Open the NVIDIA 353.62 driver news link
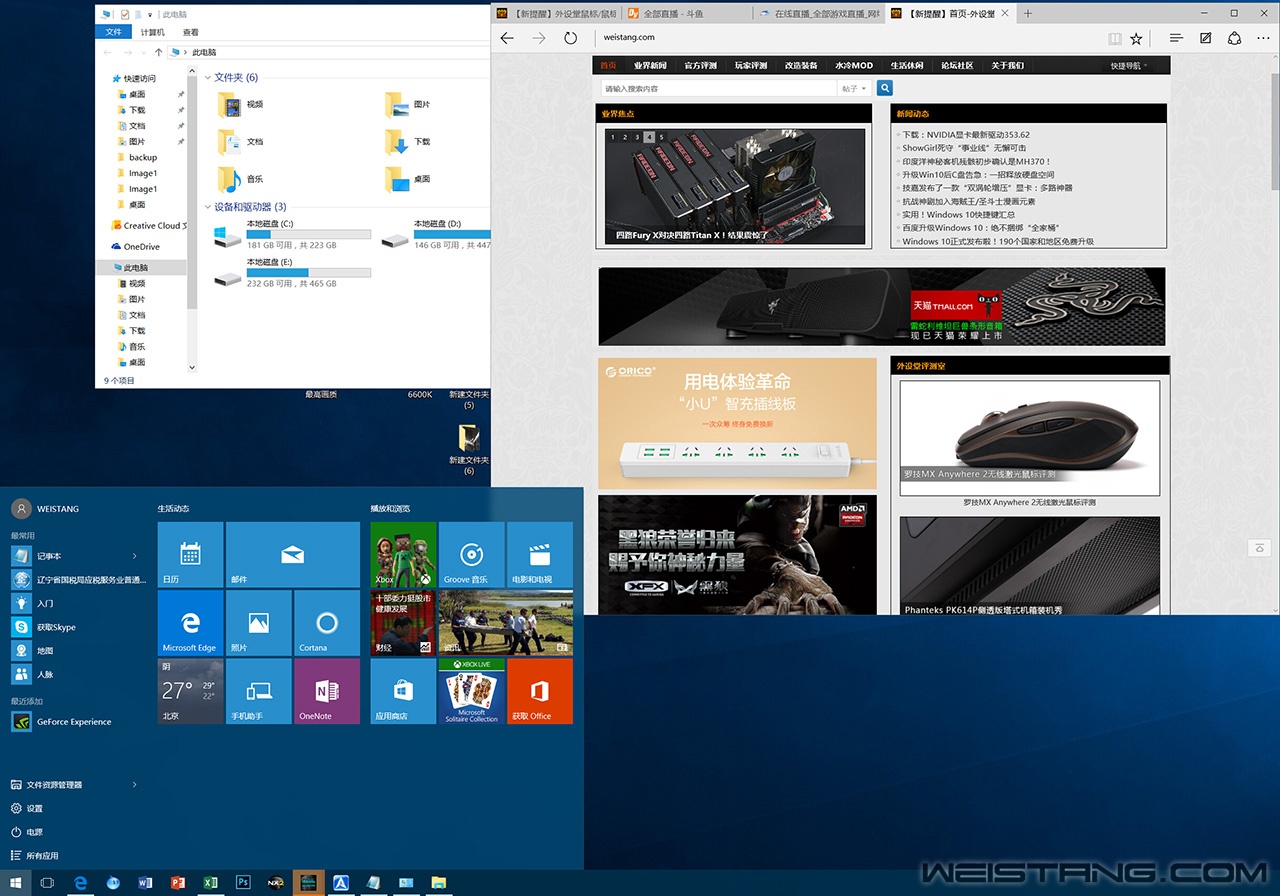Image resolution: width=1280 pixels, height=896 pixels. coord(966,135)
